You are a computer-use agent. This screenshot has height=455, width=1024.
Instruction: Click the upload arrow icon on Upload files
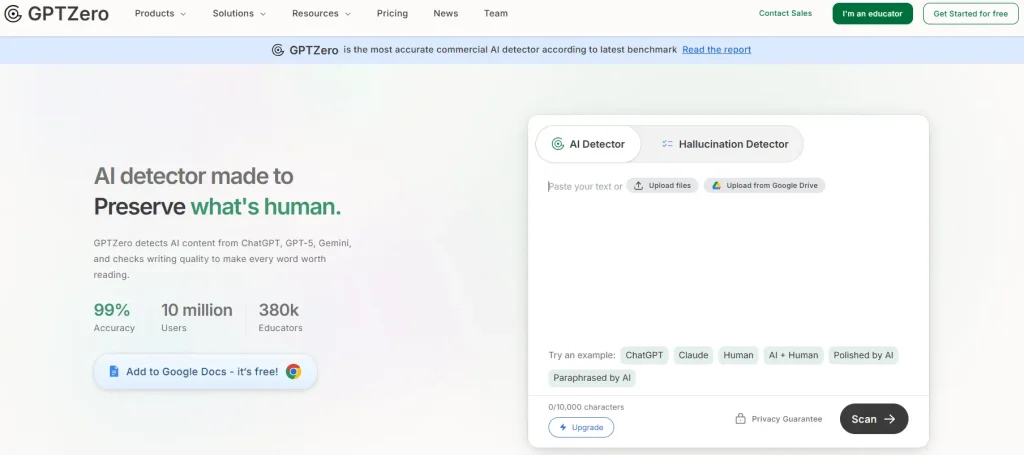639,185
